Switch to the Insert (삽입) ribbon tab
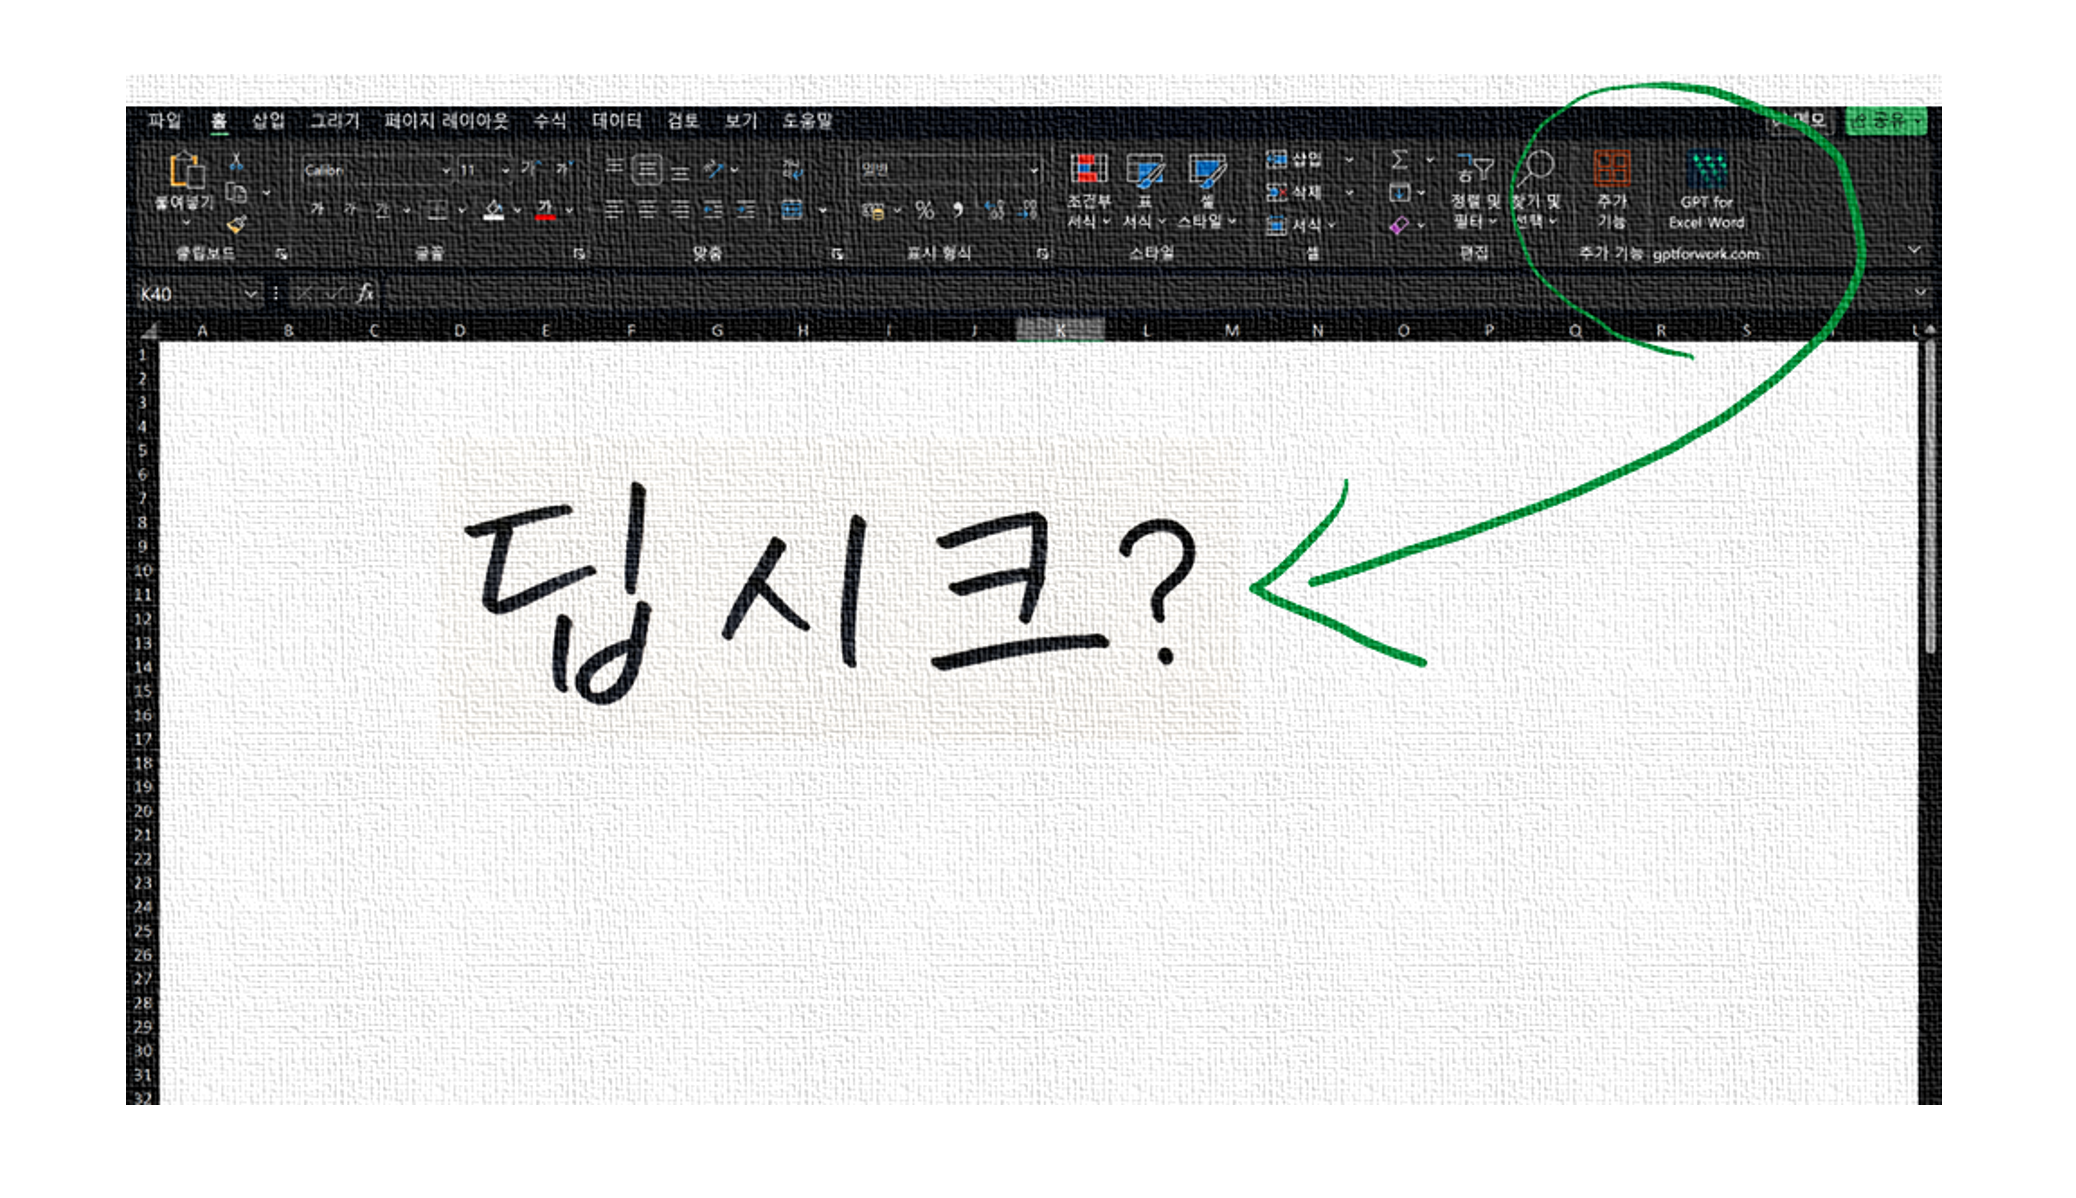Screen dimensions: 2076x1198 click(268, 121)
